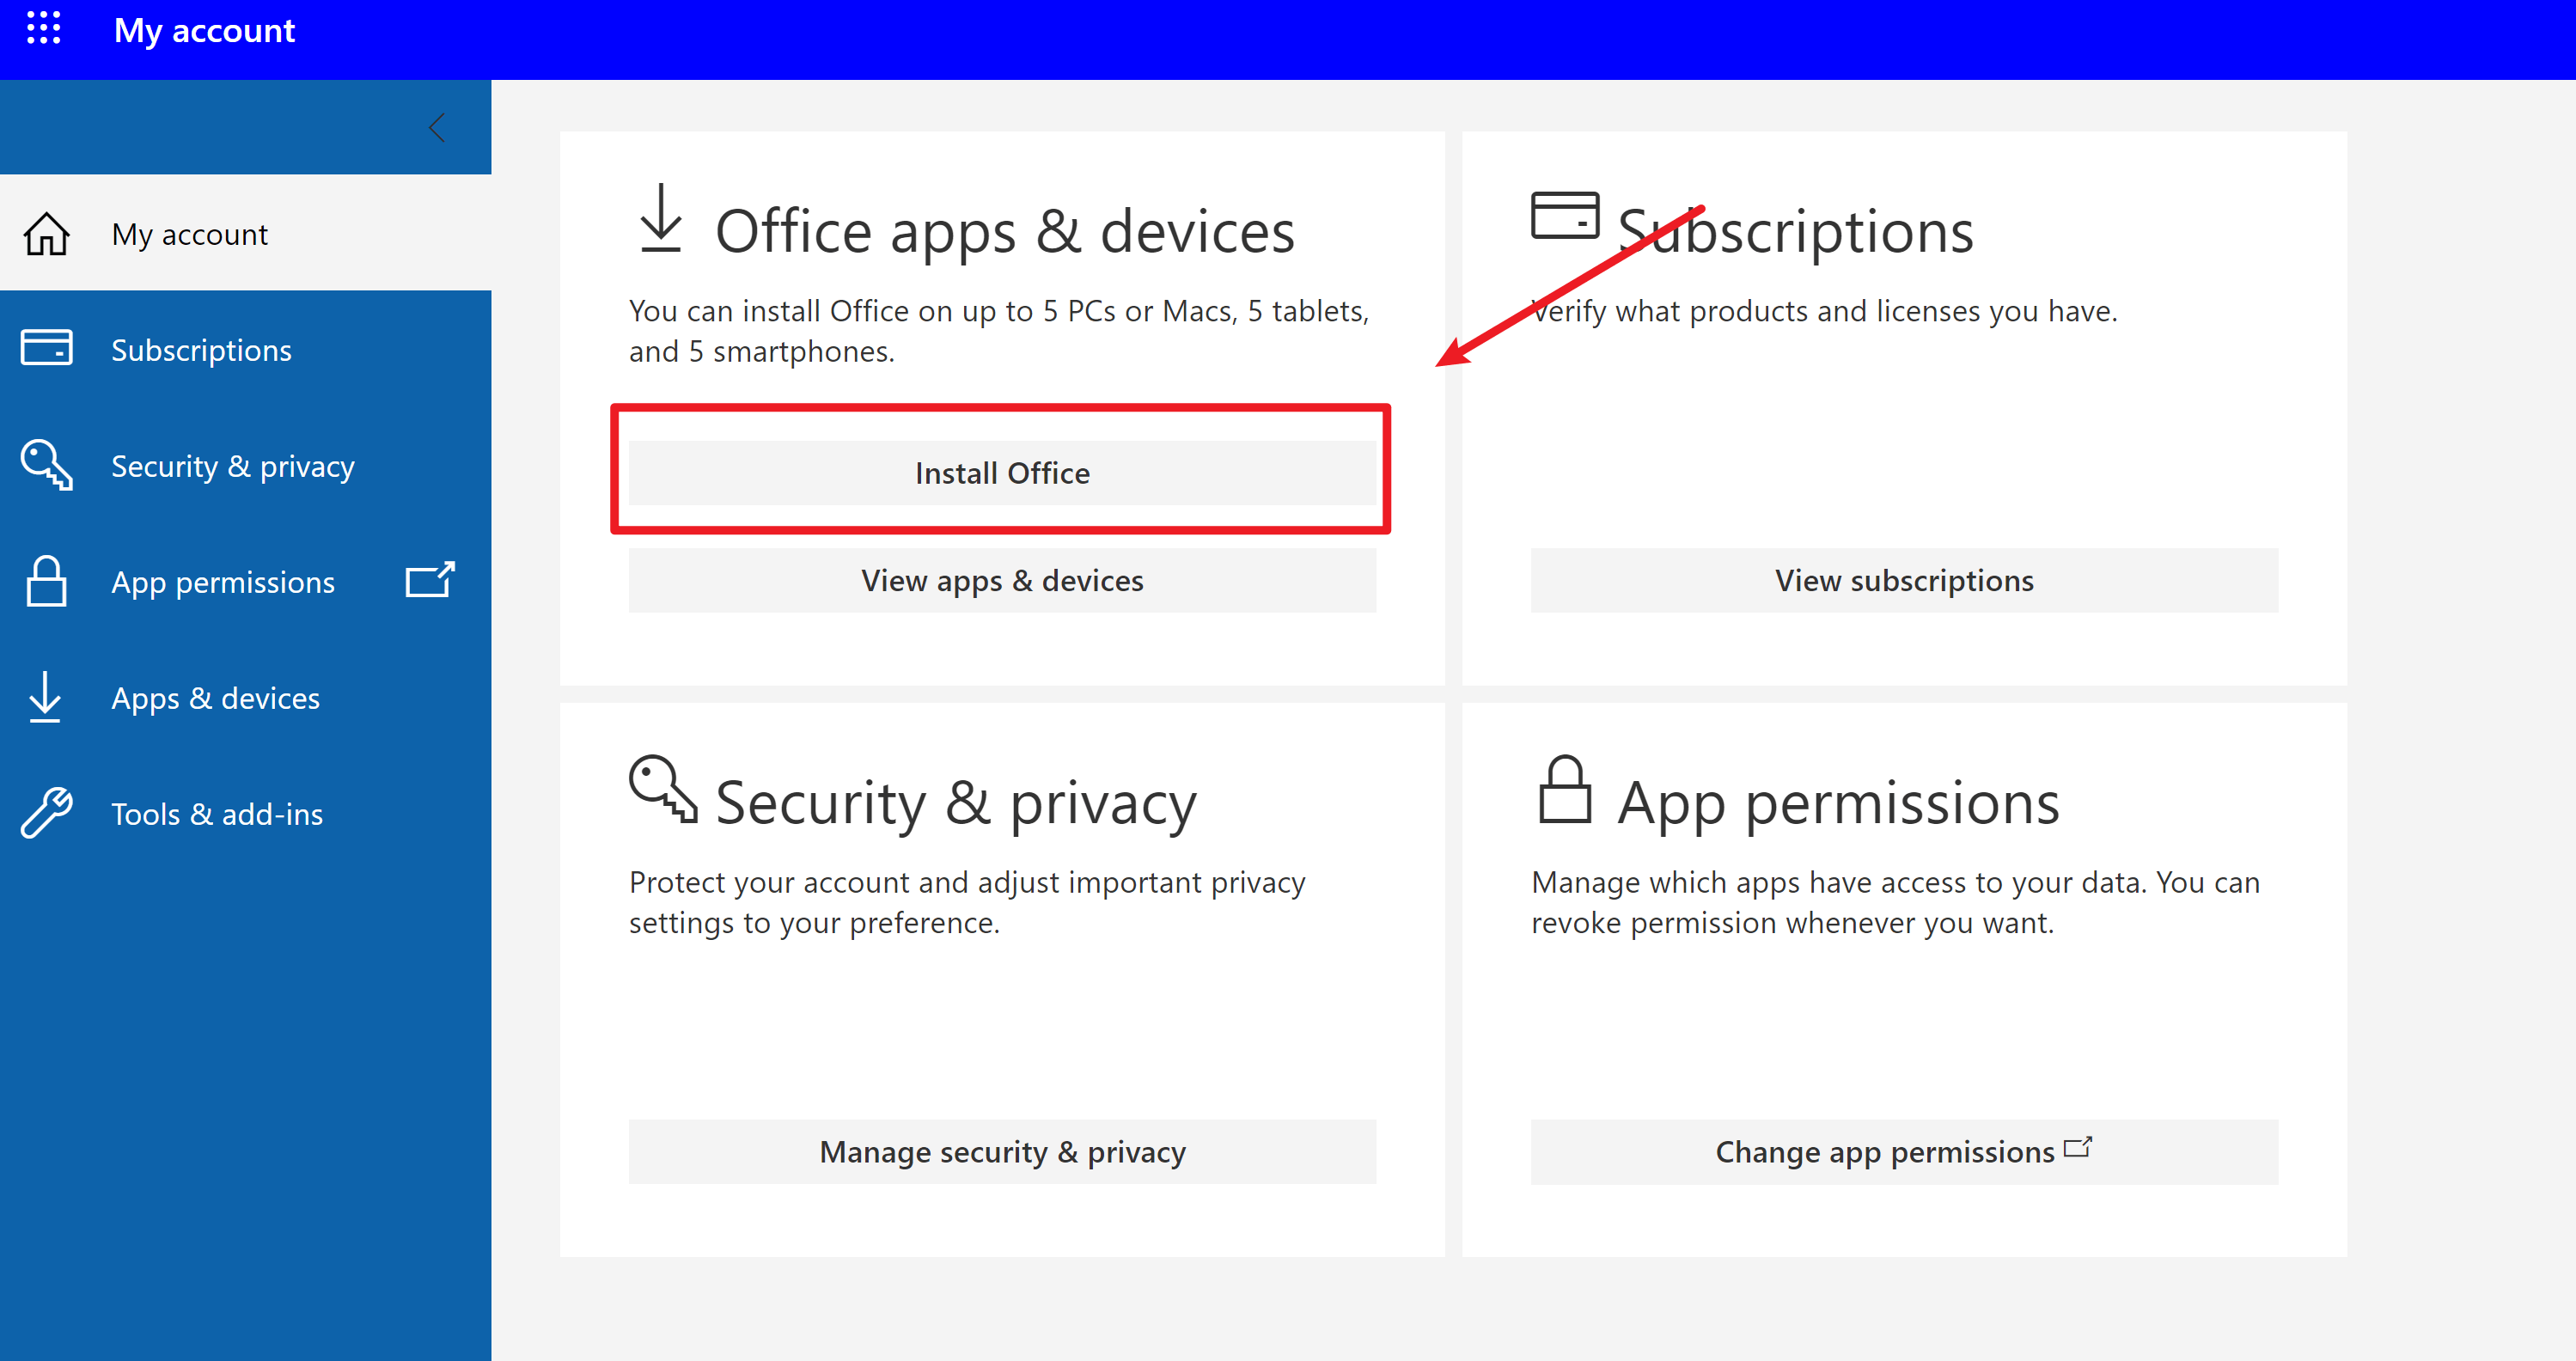Click the Office apps & devices heading

click(1005, 231)
